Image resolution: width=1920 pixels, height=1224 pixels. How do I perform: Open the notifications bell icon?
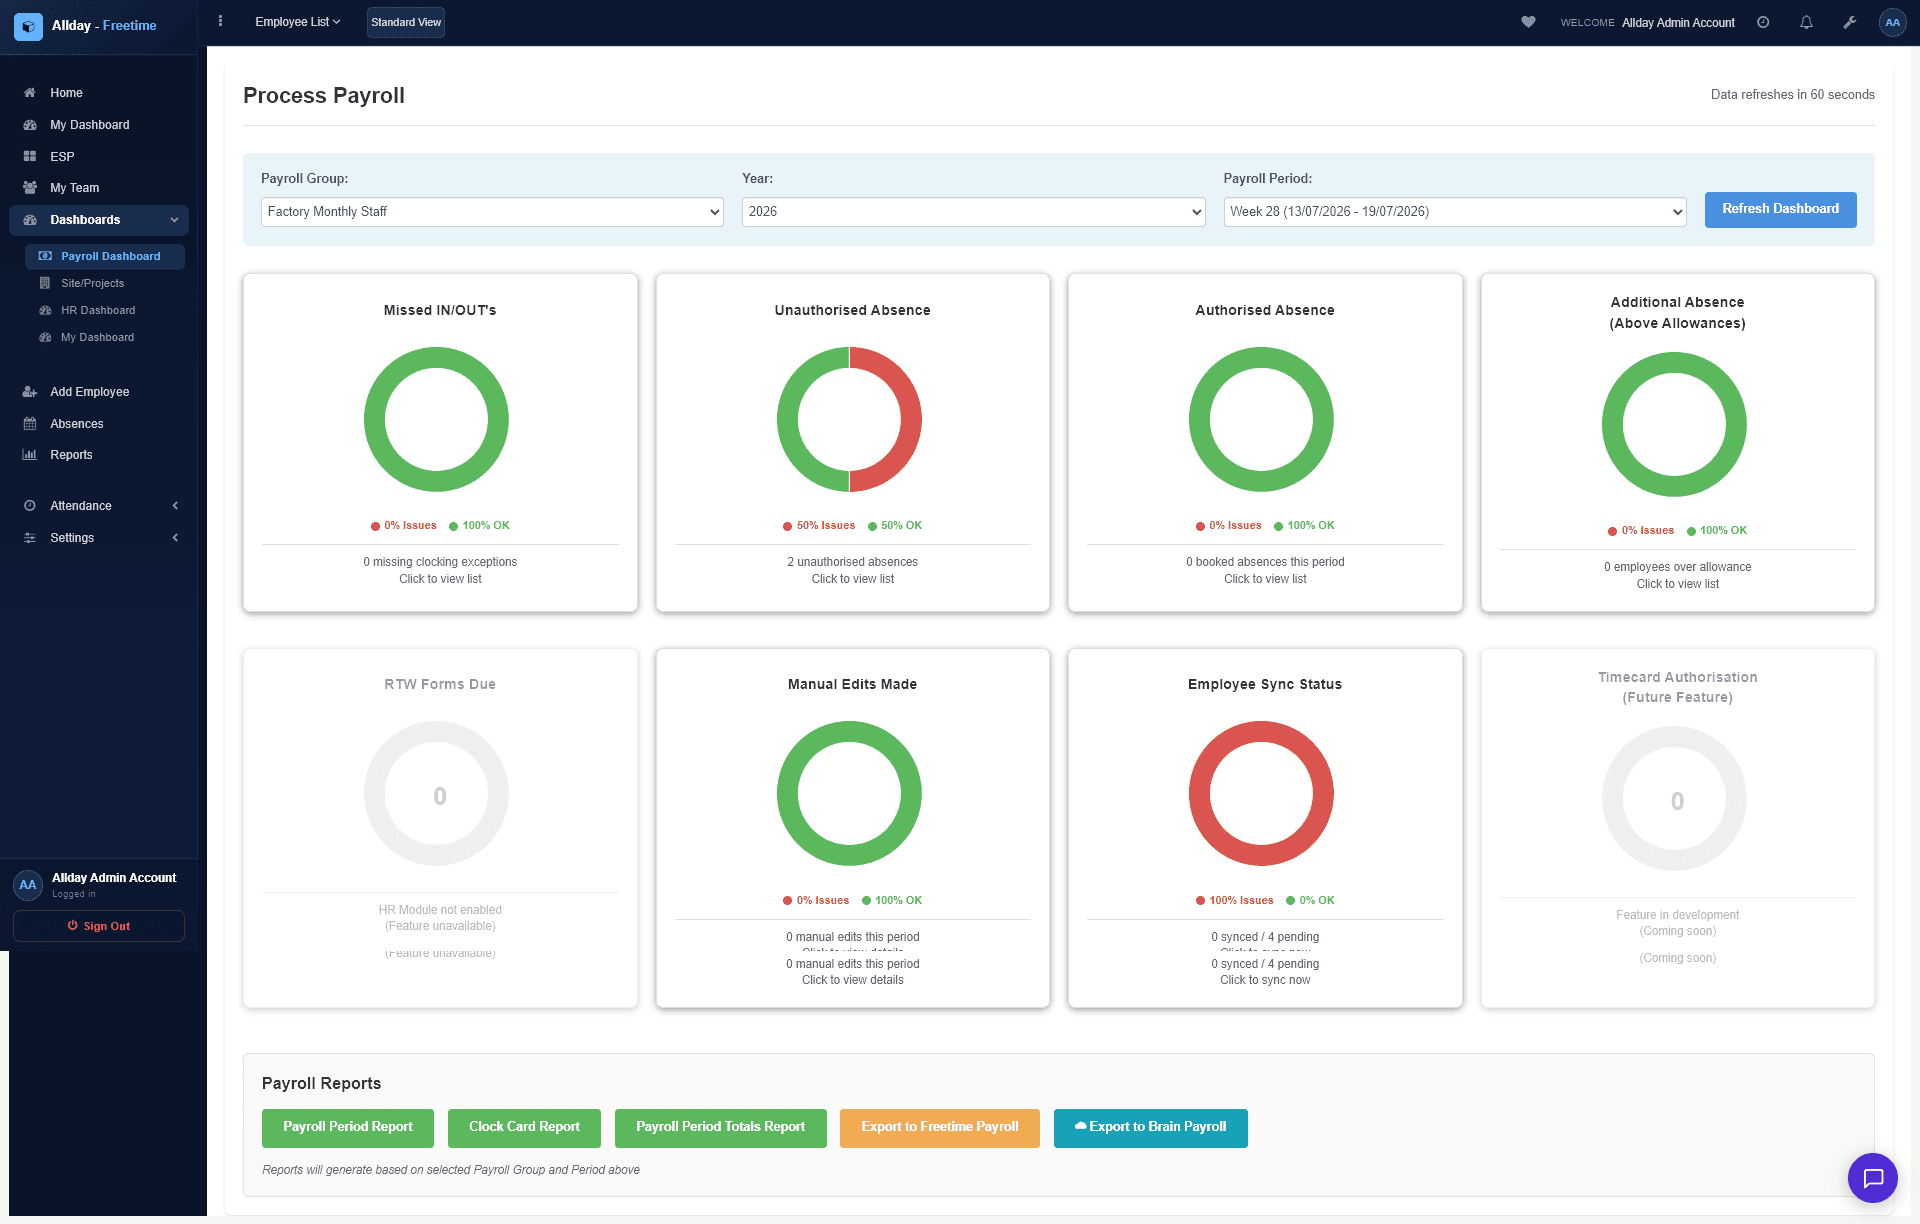point(1806,22)
